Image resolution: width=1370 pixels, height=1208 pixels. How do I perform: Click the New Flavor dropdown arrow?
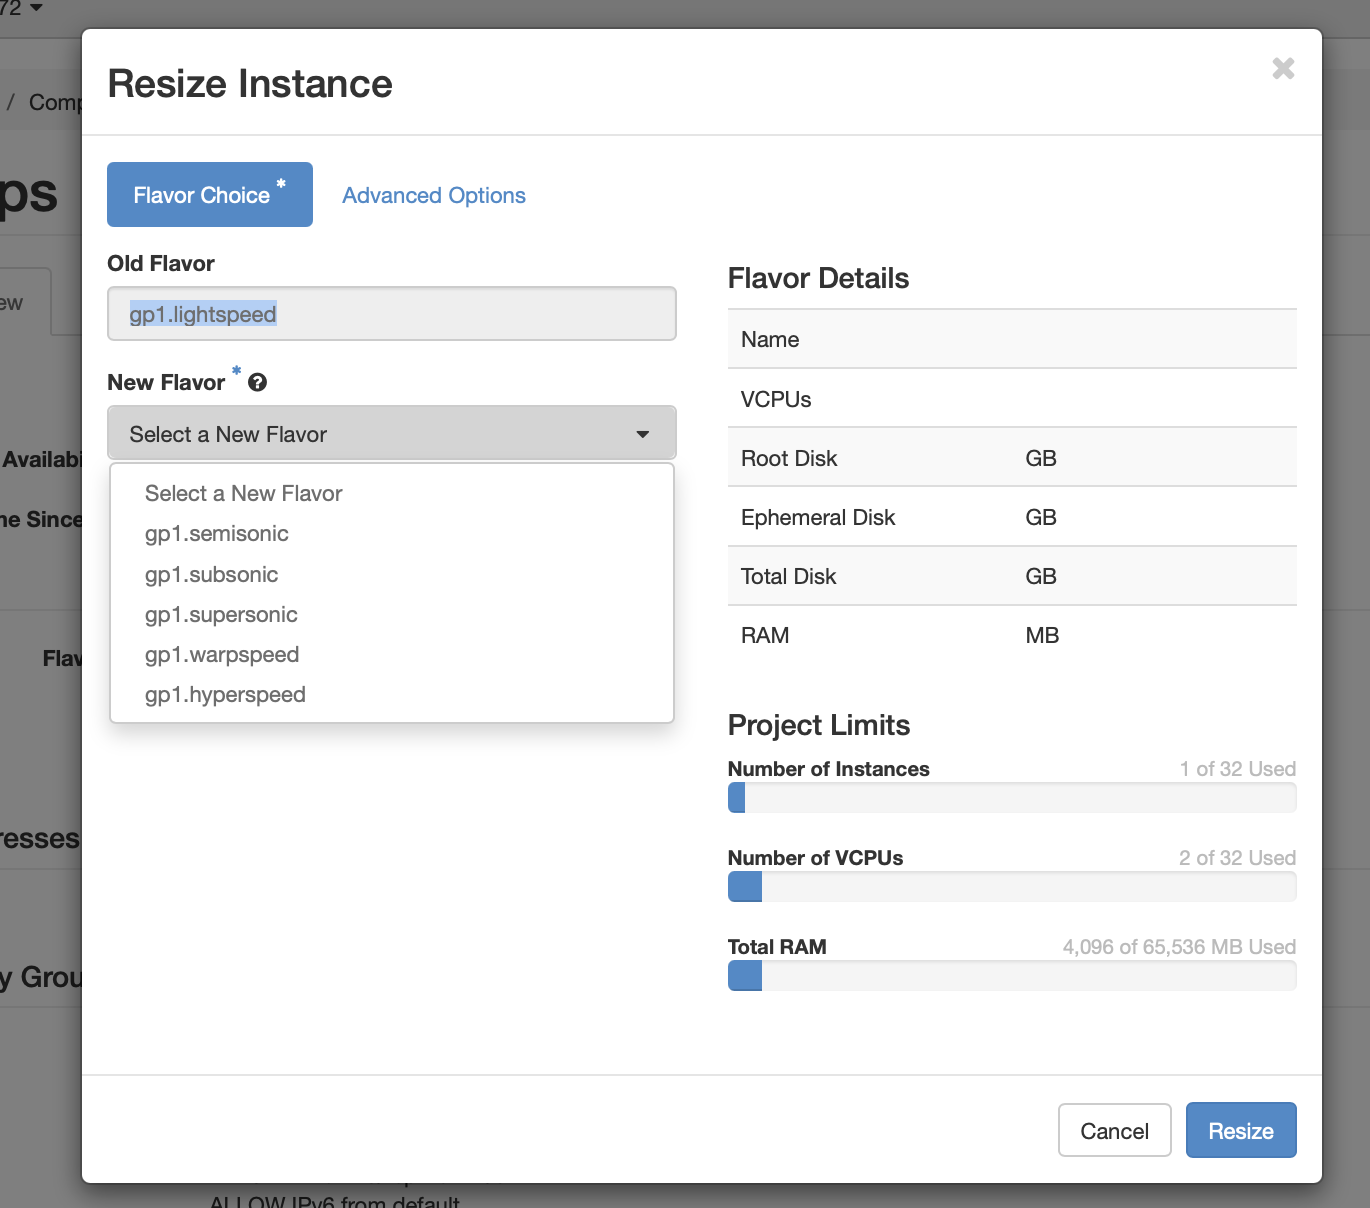642,434
